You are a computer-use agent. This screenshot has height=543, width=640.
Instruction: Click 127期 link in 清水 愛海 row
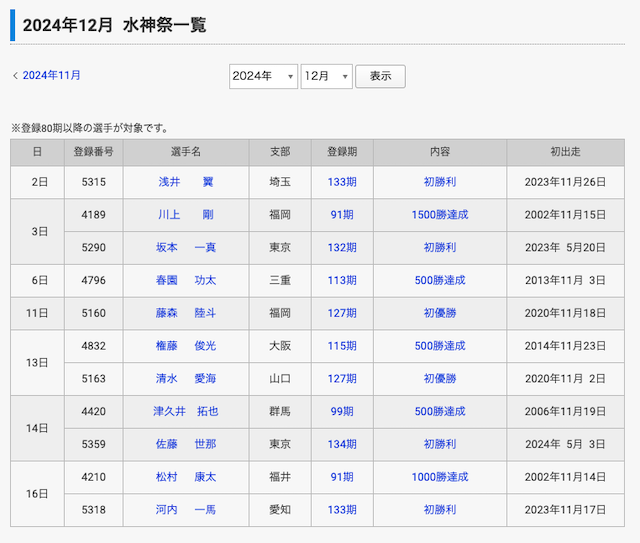coord(342,379)
